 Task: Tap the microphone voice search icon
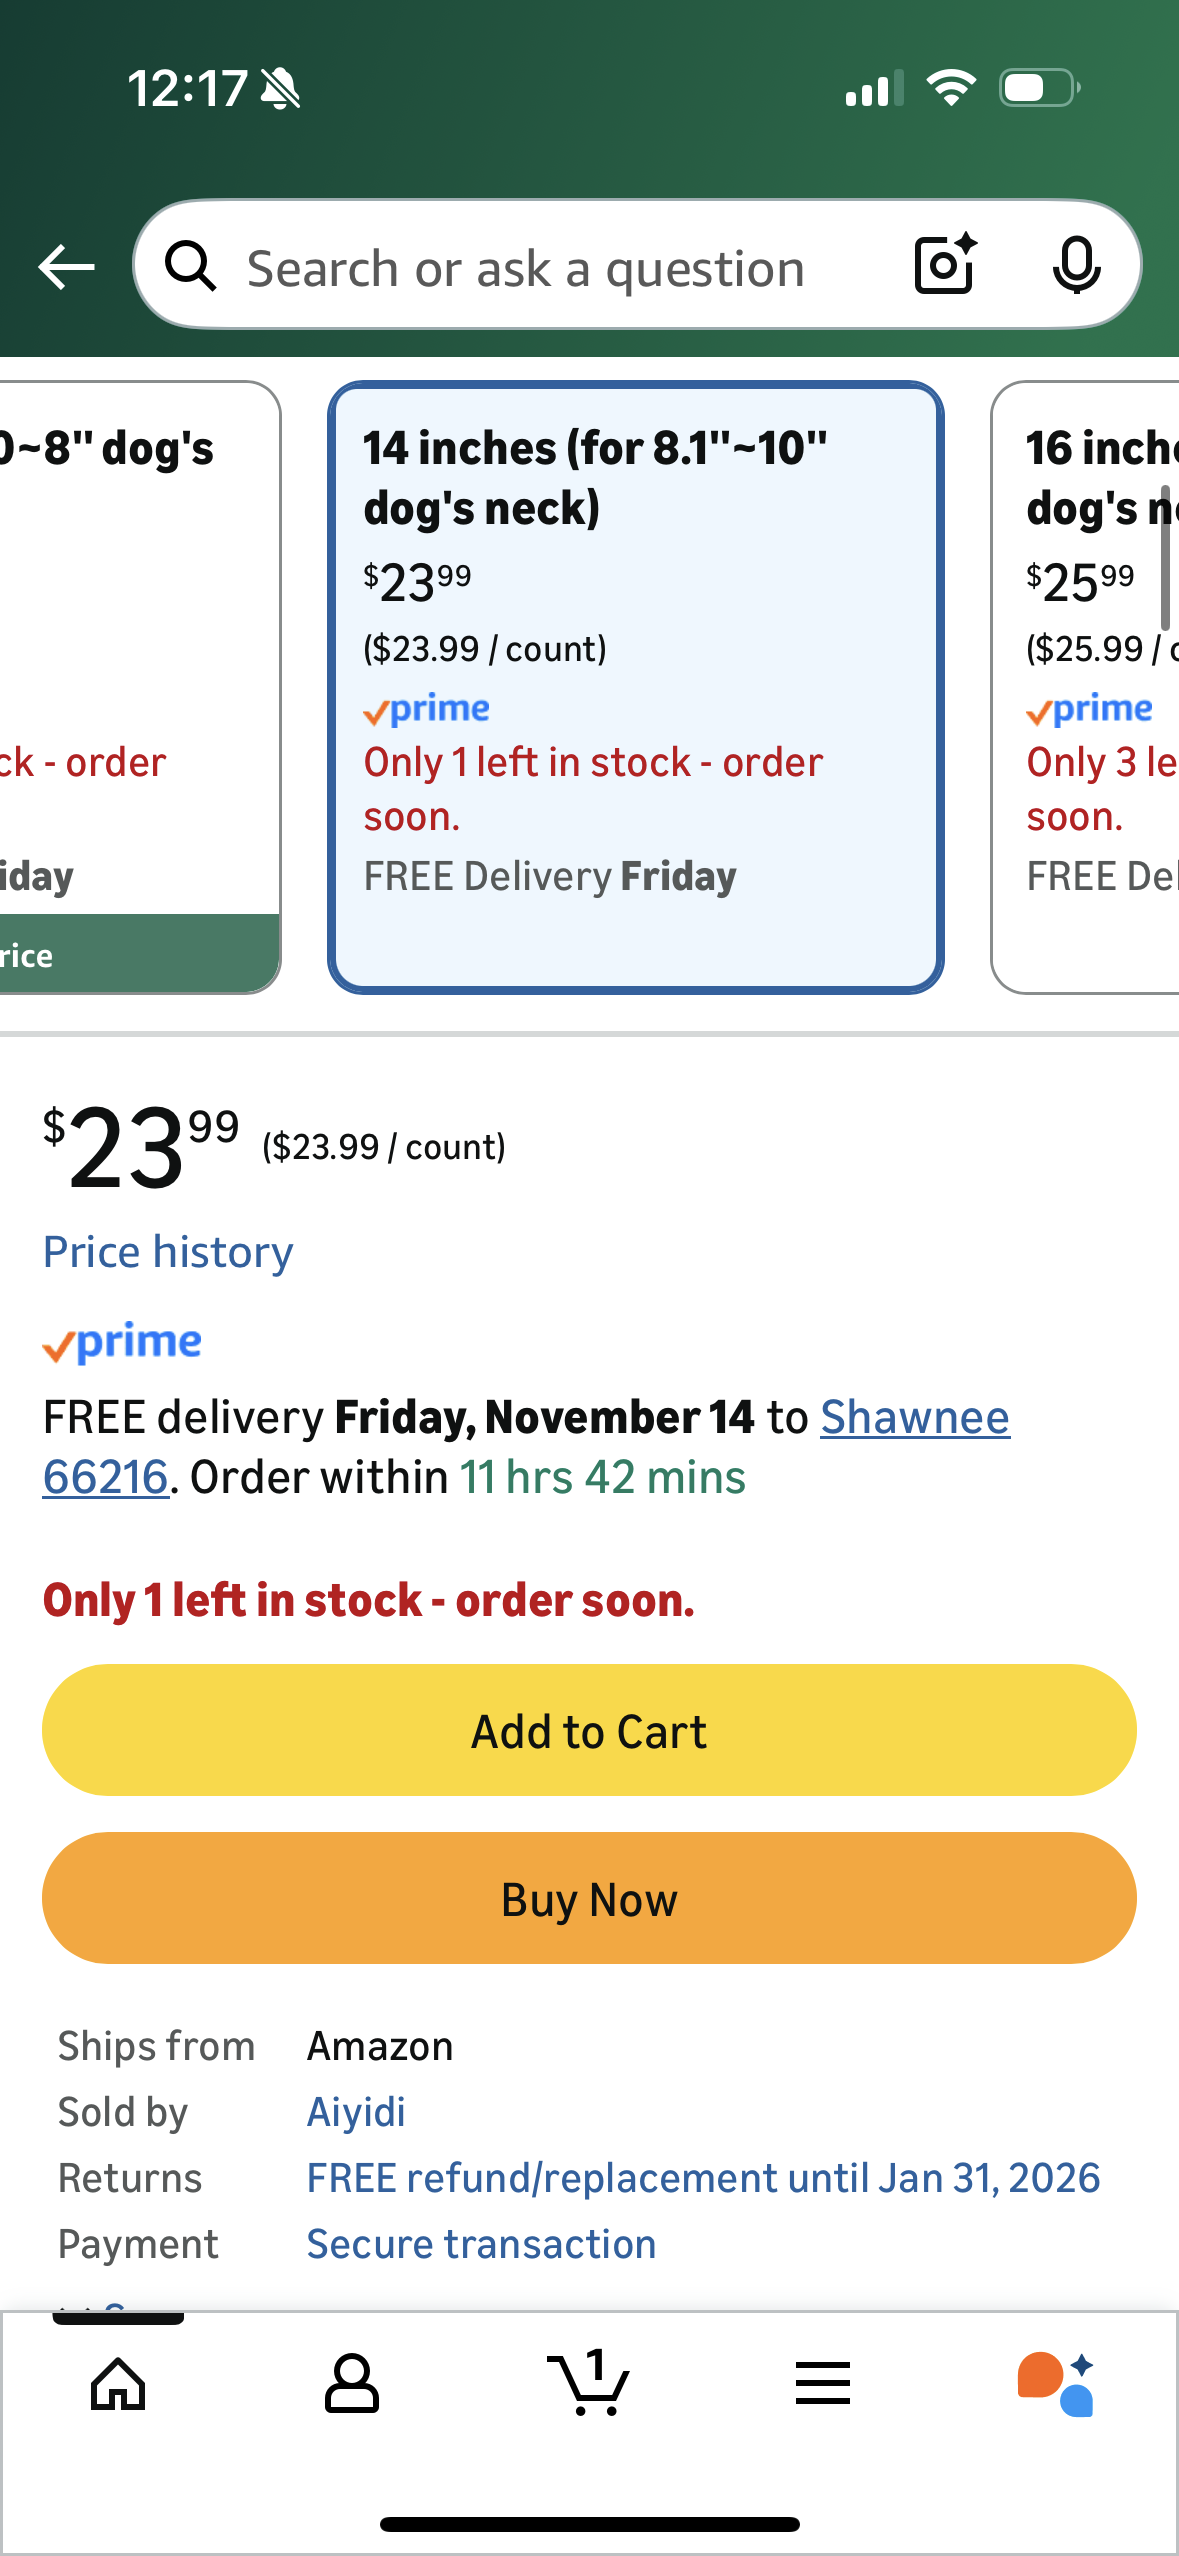coord(1076,266)
